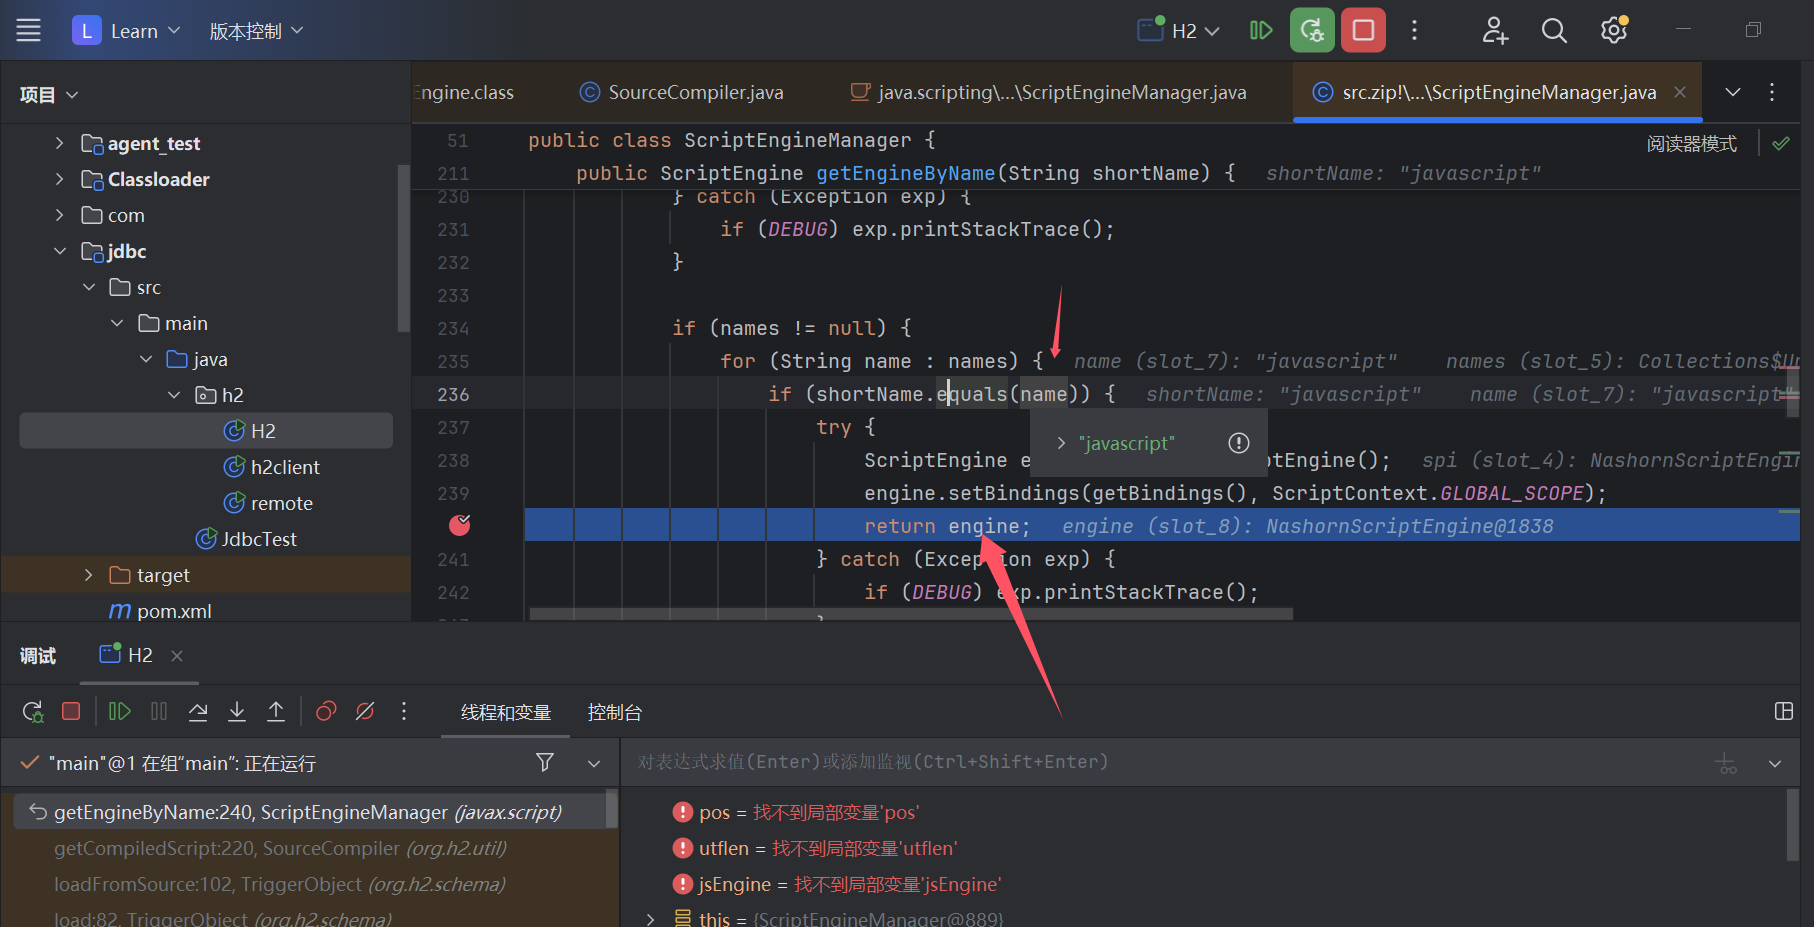The height and width of the screenshot is (927, 1814).
Task: Expand the agent_test module
Action: [x=59, y=143]
